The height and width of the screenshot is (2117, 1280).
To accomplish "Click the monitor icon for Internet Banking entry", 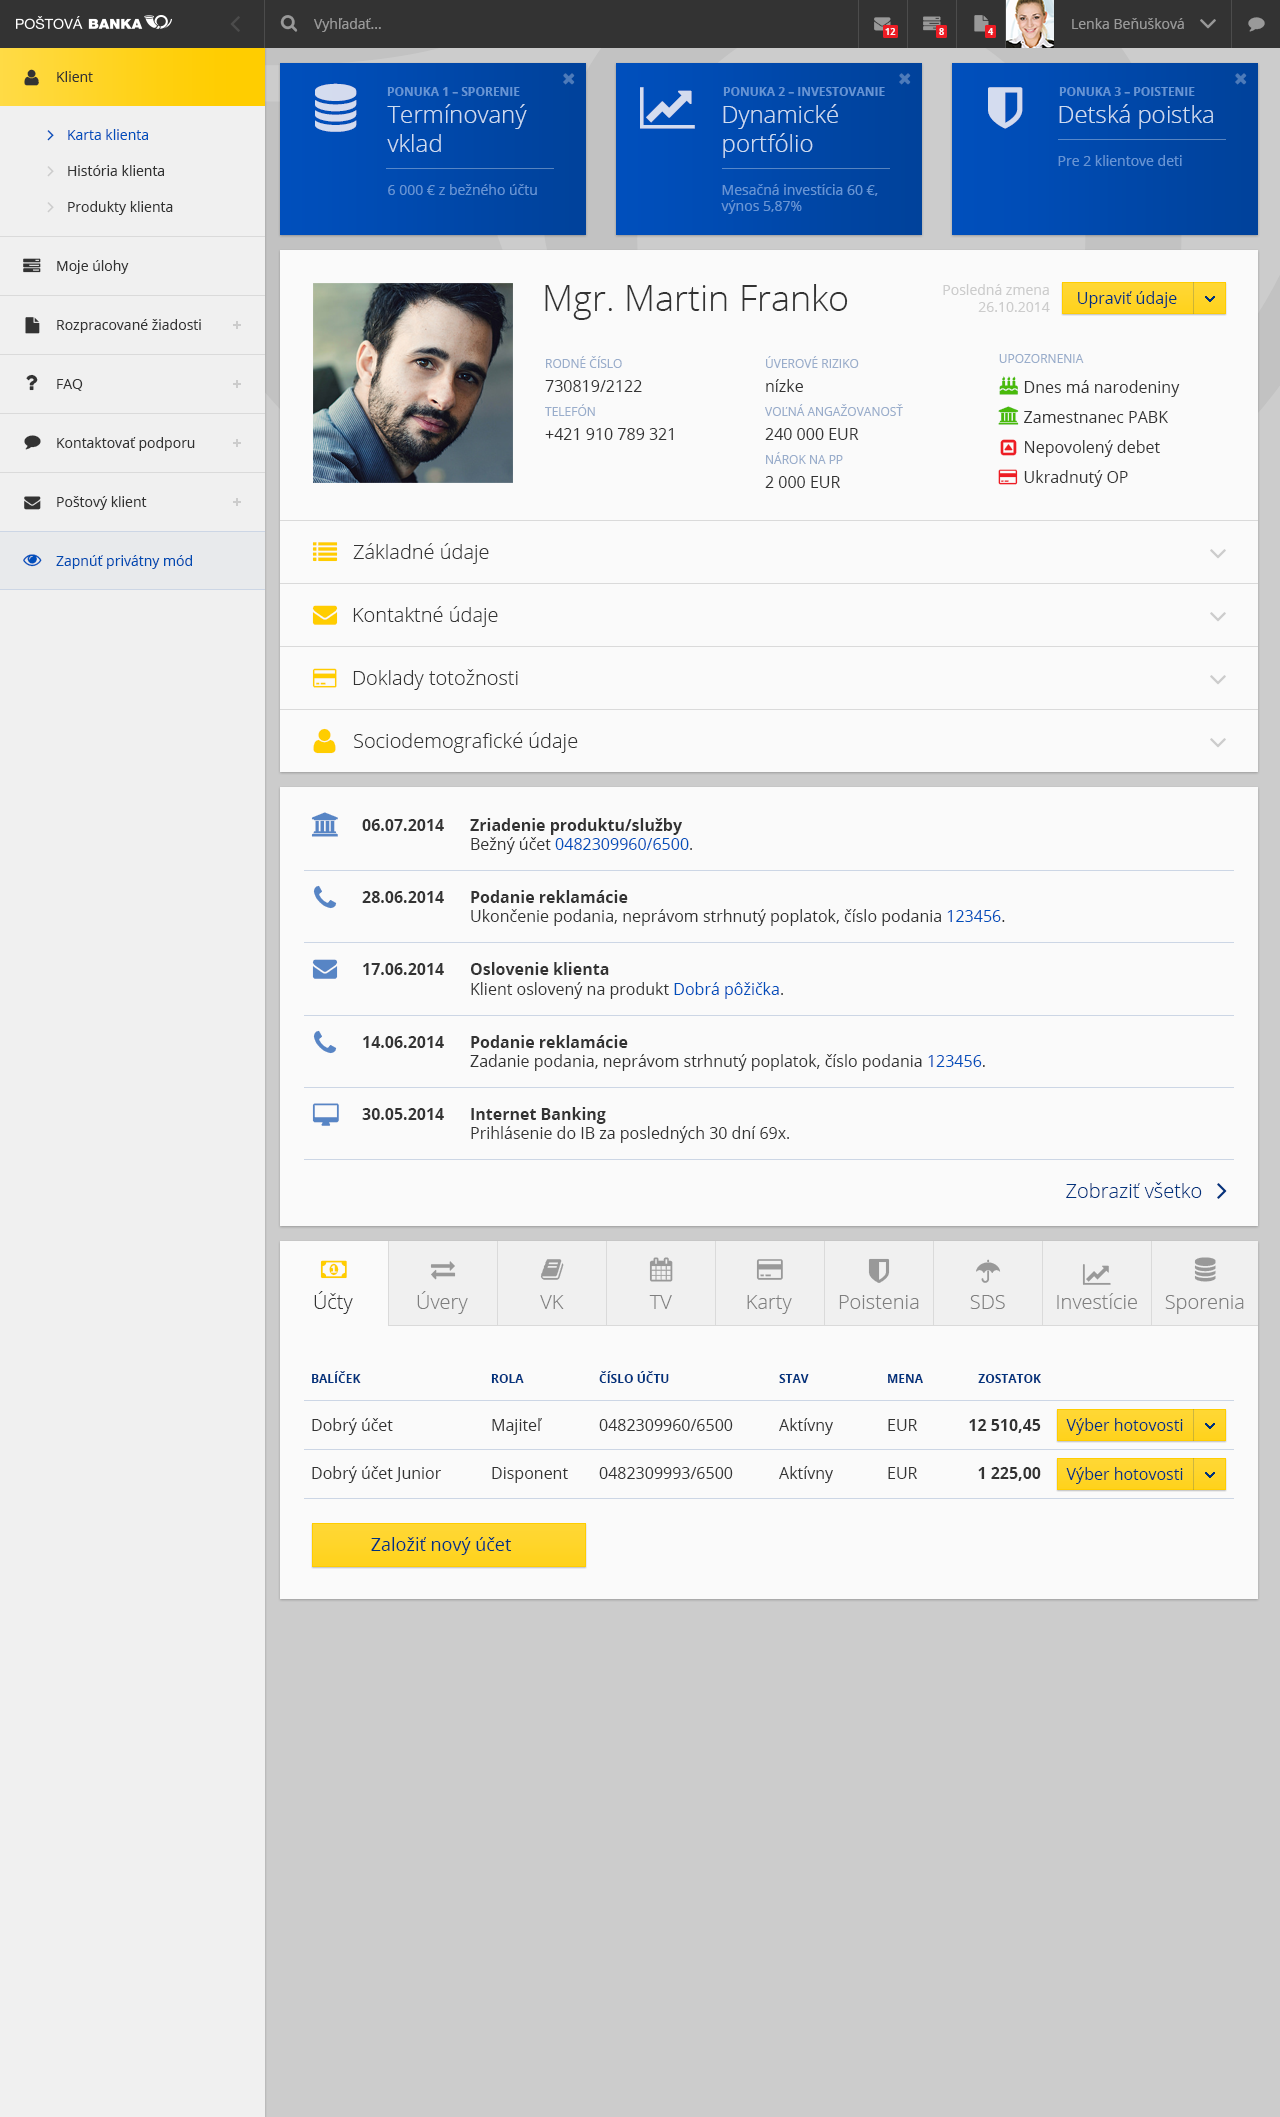I will 325,1115.
